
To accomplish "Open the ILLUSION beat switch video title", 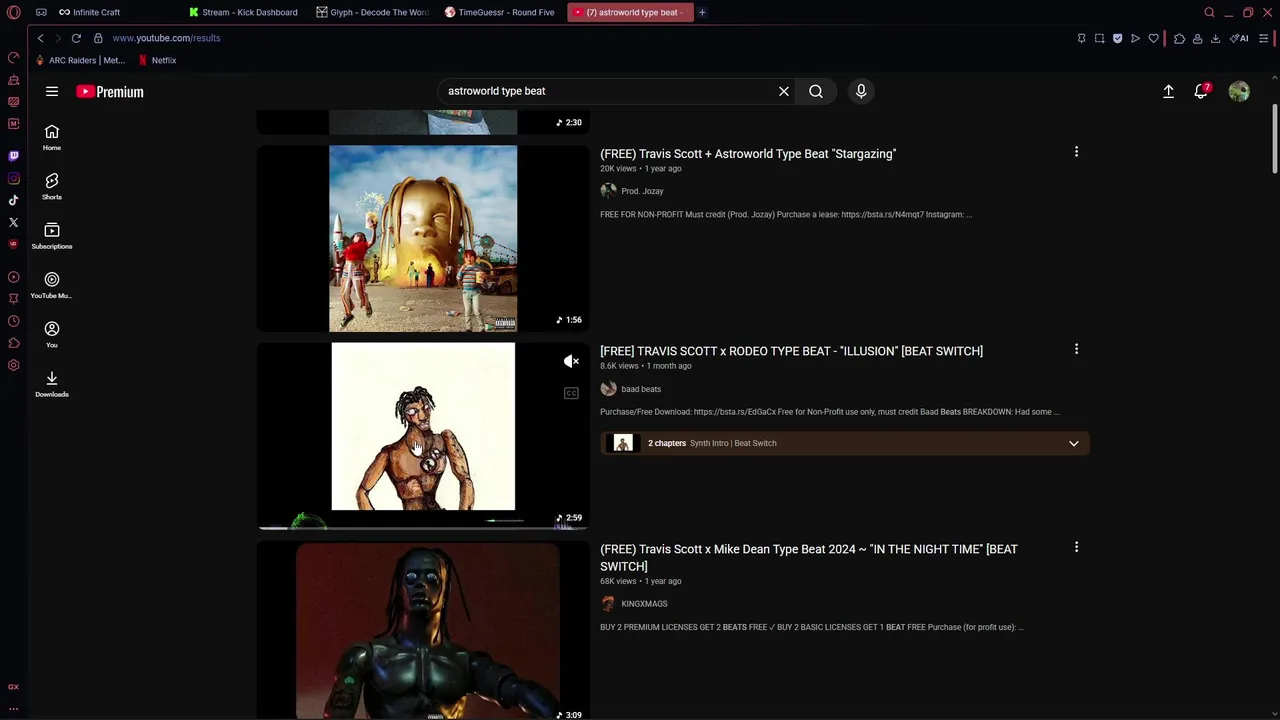I will pos(791,351).
